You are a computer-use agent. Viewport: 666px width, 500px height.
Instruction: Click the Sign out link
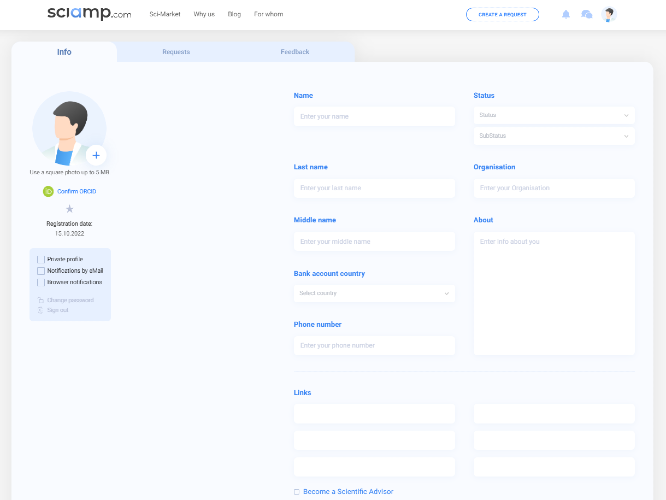point(58,310)
